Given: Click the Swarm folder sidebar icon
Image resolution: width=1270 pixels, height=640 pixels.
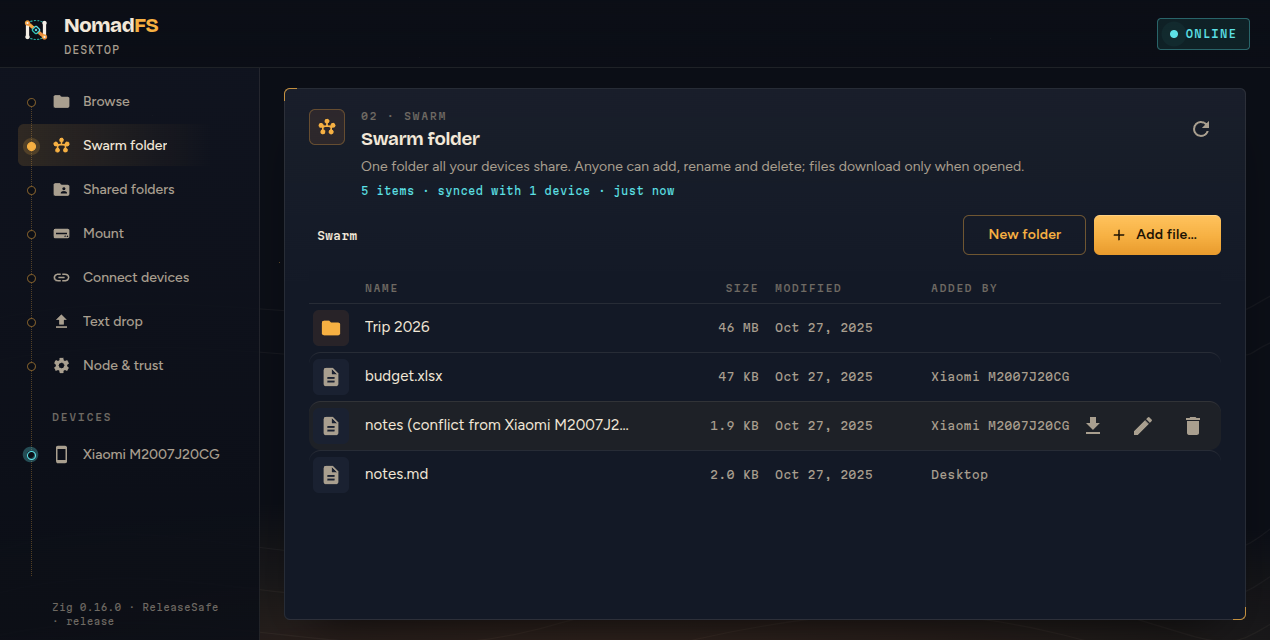Looking at the screenshot, I should coord(62,146).
